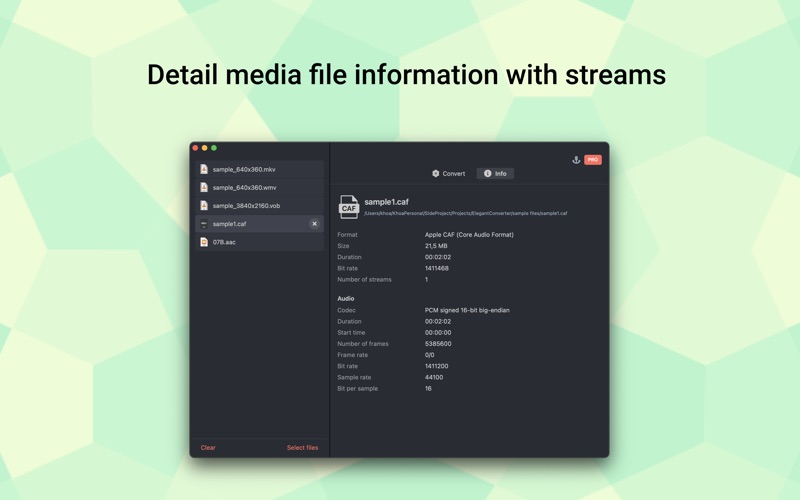Click the vob file type icon
Screen dimensions: 800x500
(x=204, y=206)
